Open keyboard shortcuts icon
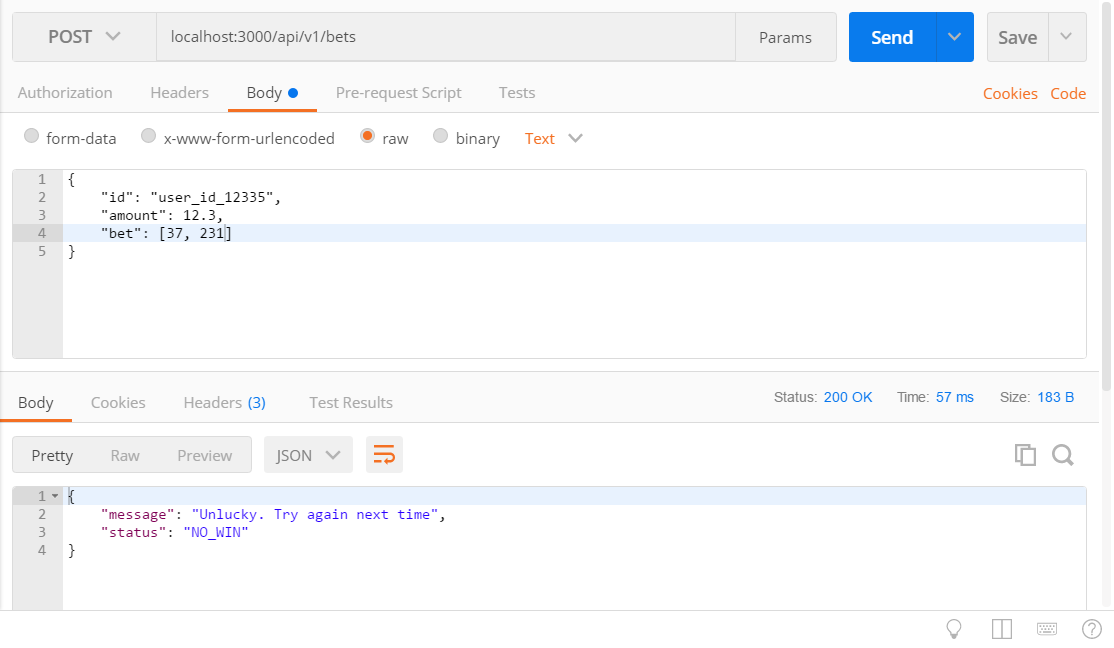The width and height of the screenshot is (1114, 648). (x=1047, y=629)
